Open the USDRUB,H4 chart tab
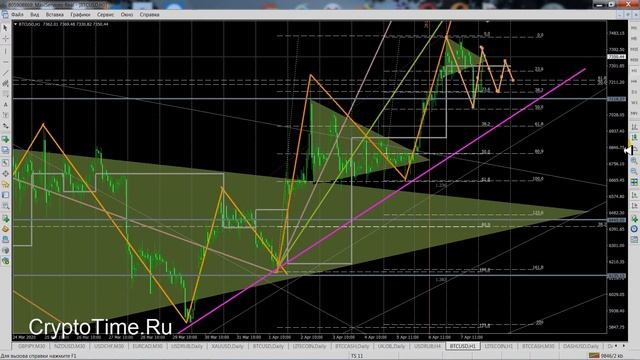The image size is (640, 360). click(x=427, y=346)
